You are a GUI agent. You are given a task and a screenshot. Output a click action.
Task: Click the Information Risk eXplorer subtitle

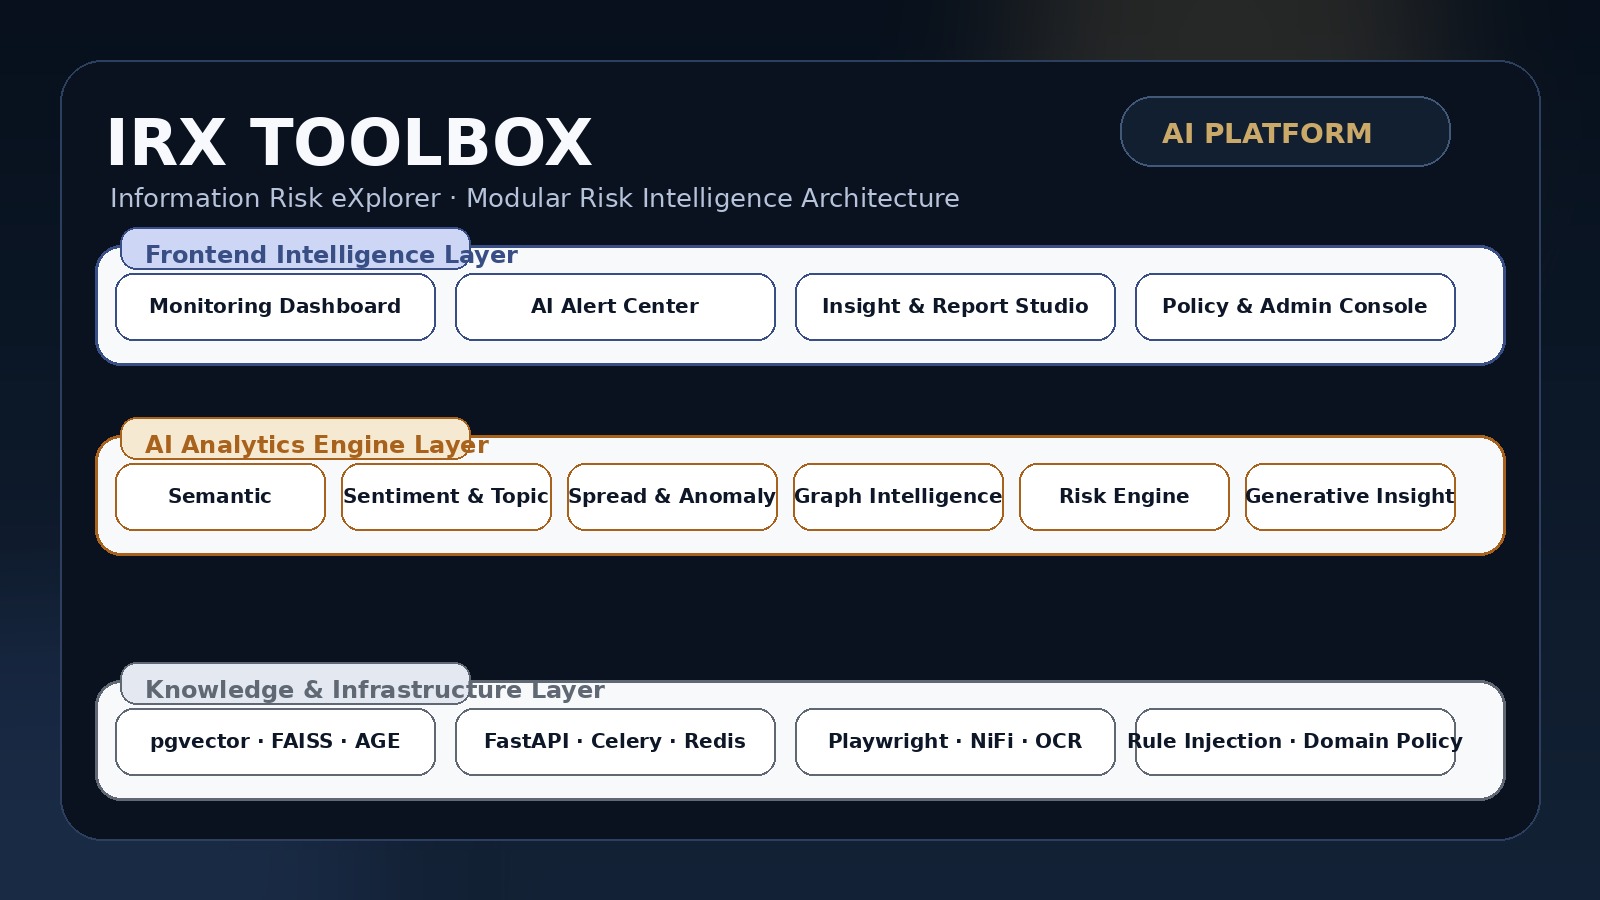tap(535, 198)
